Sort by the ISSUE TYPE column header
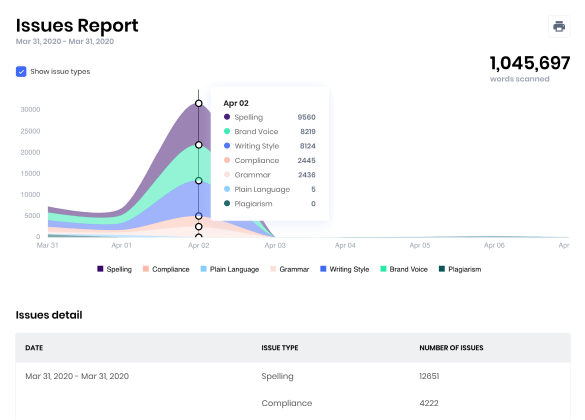585x420 pixels. [280, 348]
